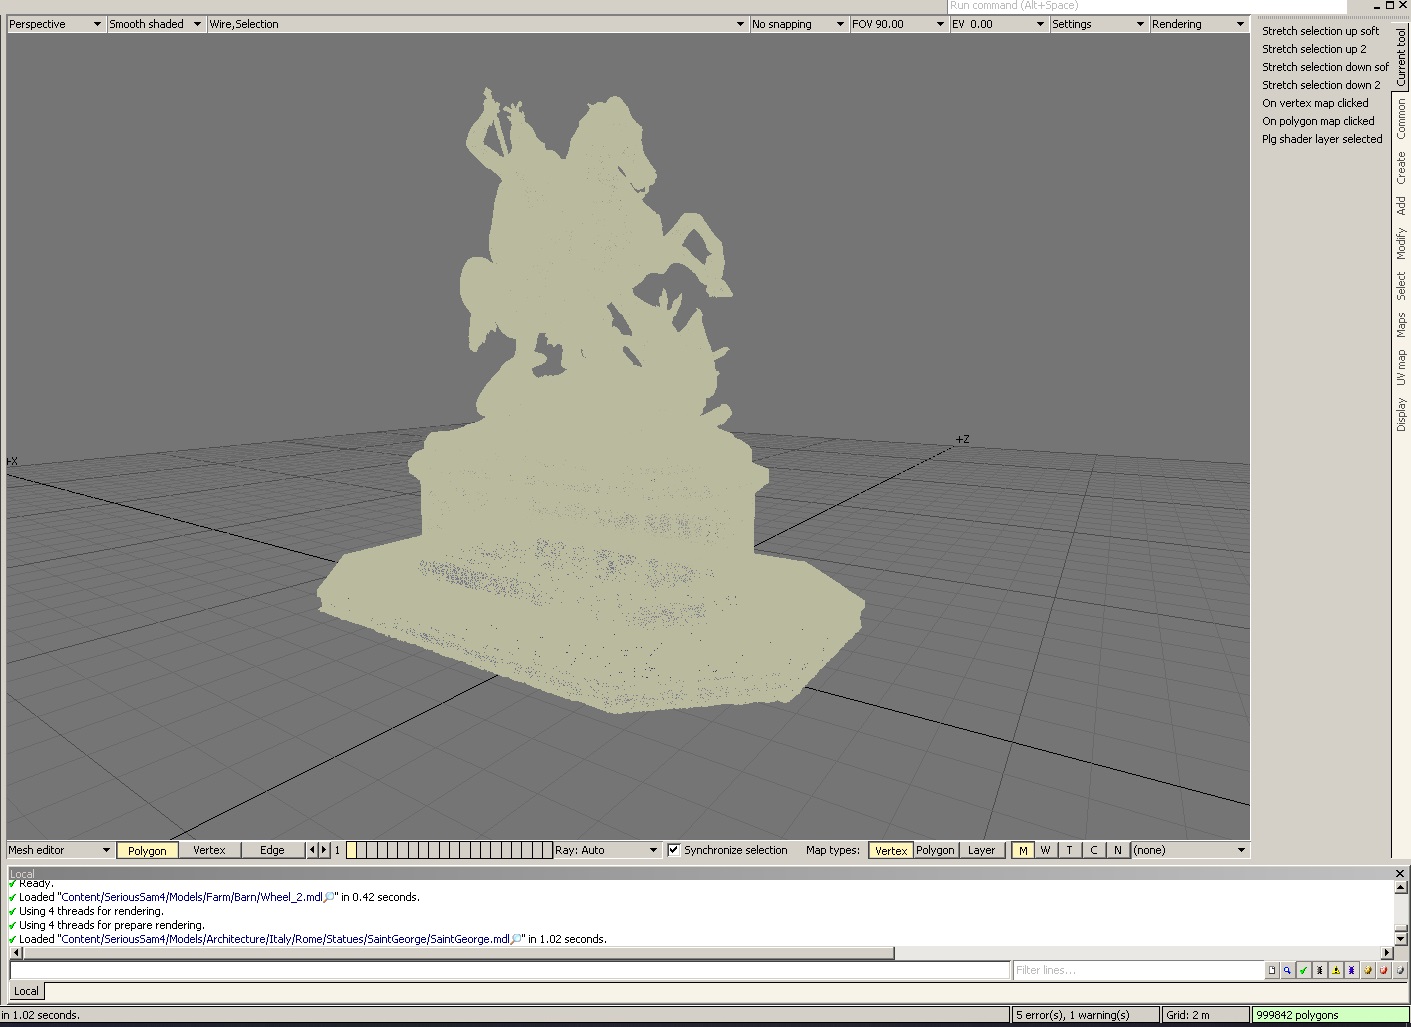The height and width of the screenshot is (1027, 1411).
Task: Open the (none) map selection dropdown
Action: pyautogui.click(x=1190, y=850)
